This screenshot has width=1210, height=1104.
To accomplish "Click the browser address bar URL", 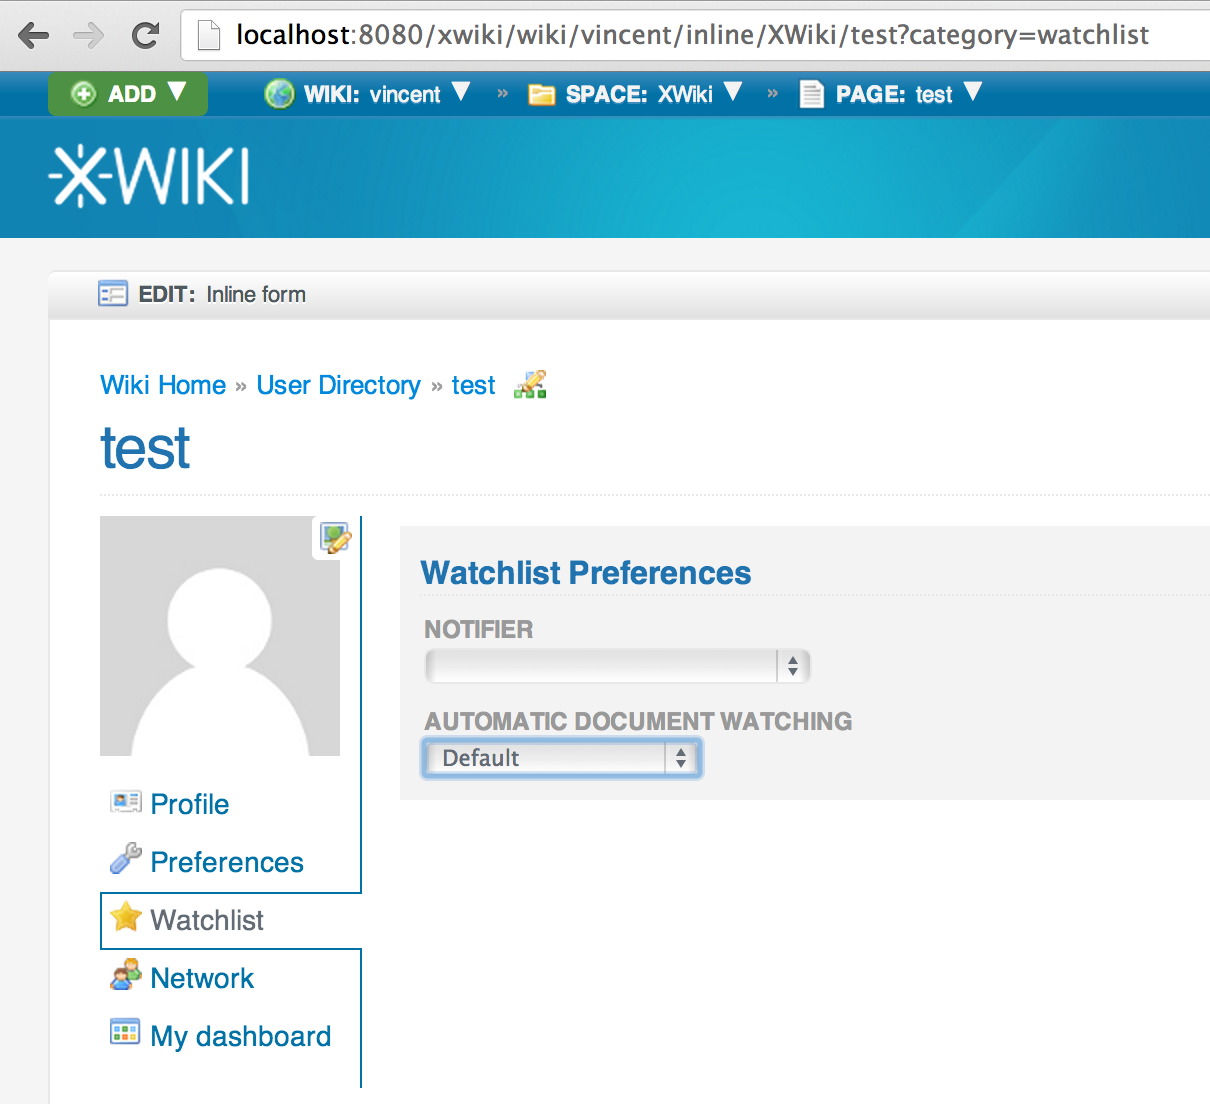I will tap(692, 36).
